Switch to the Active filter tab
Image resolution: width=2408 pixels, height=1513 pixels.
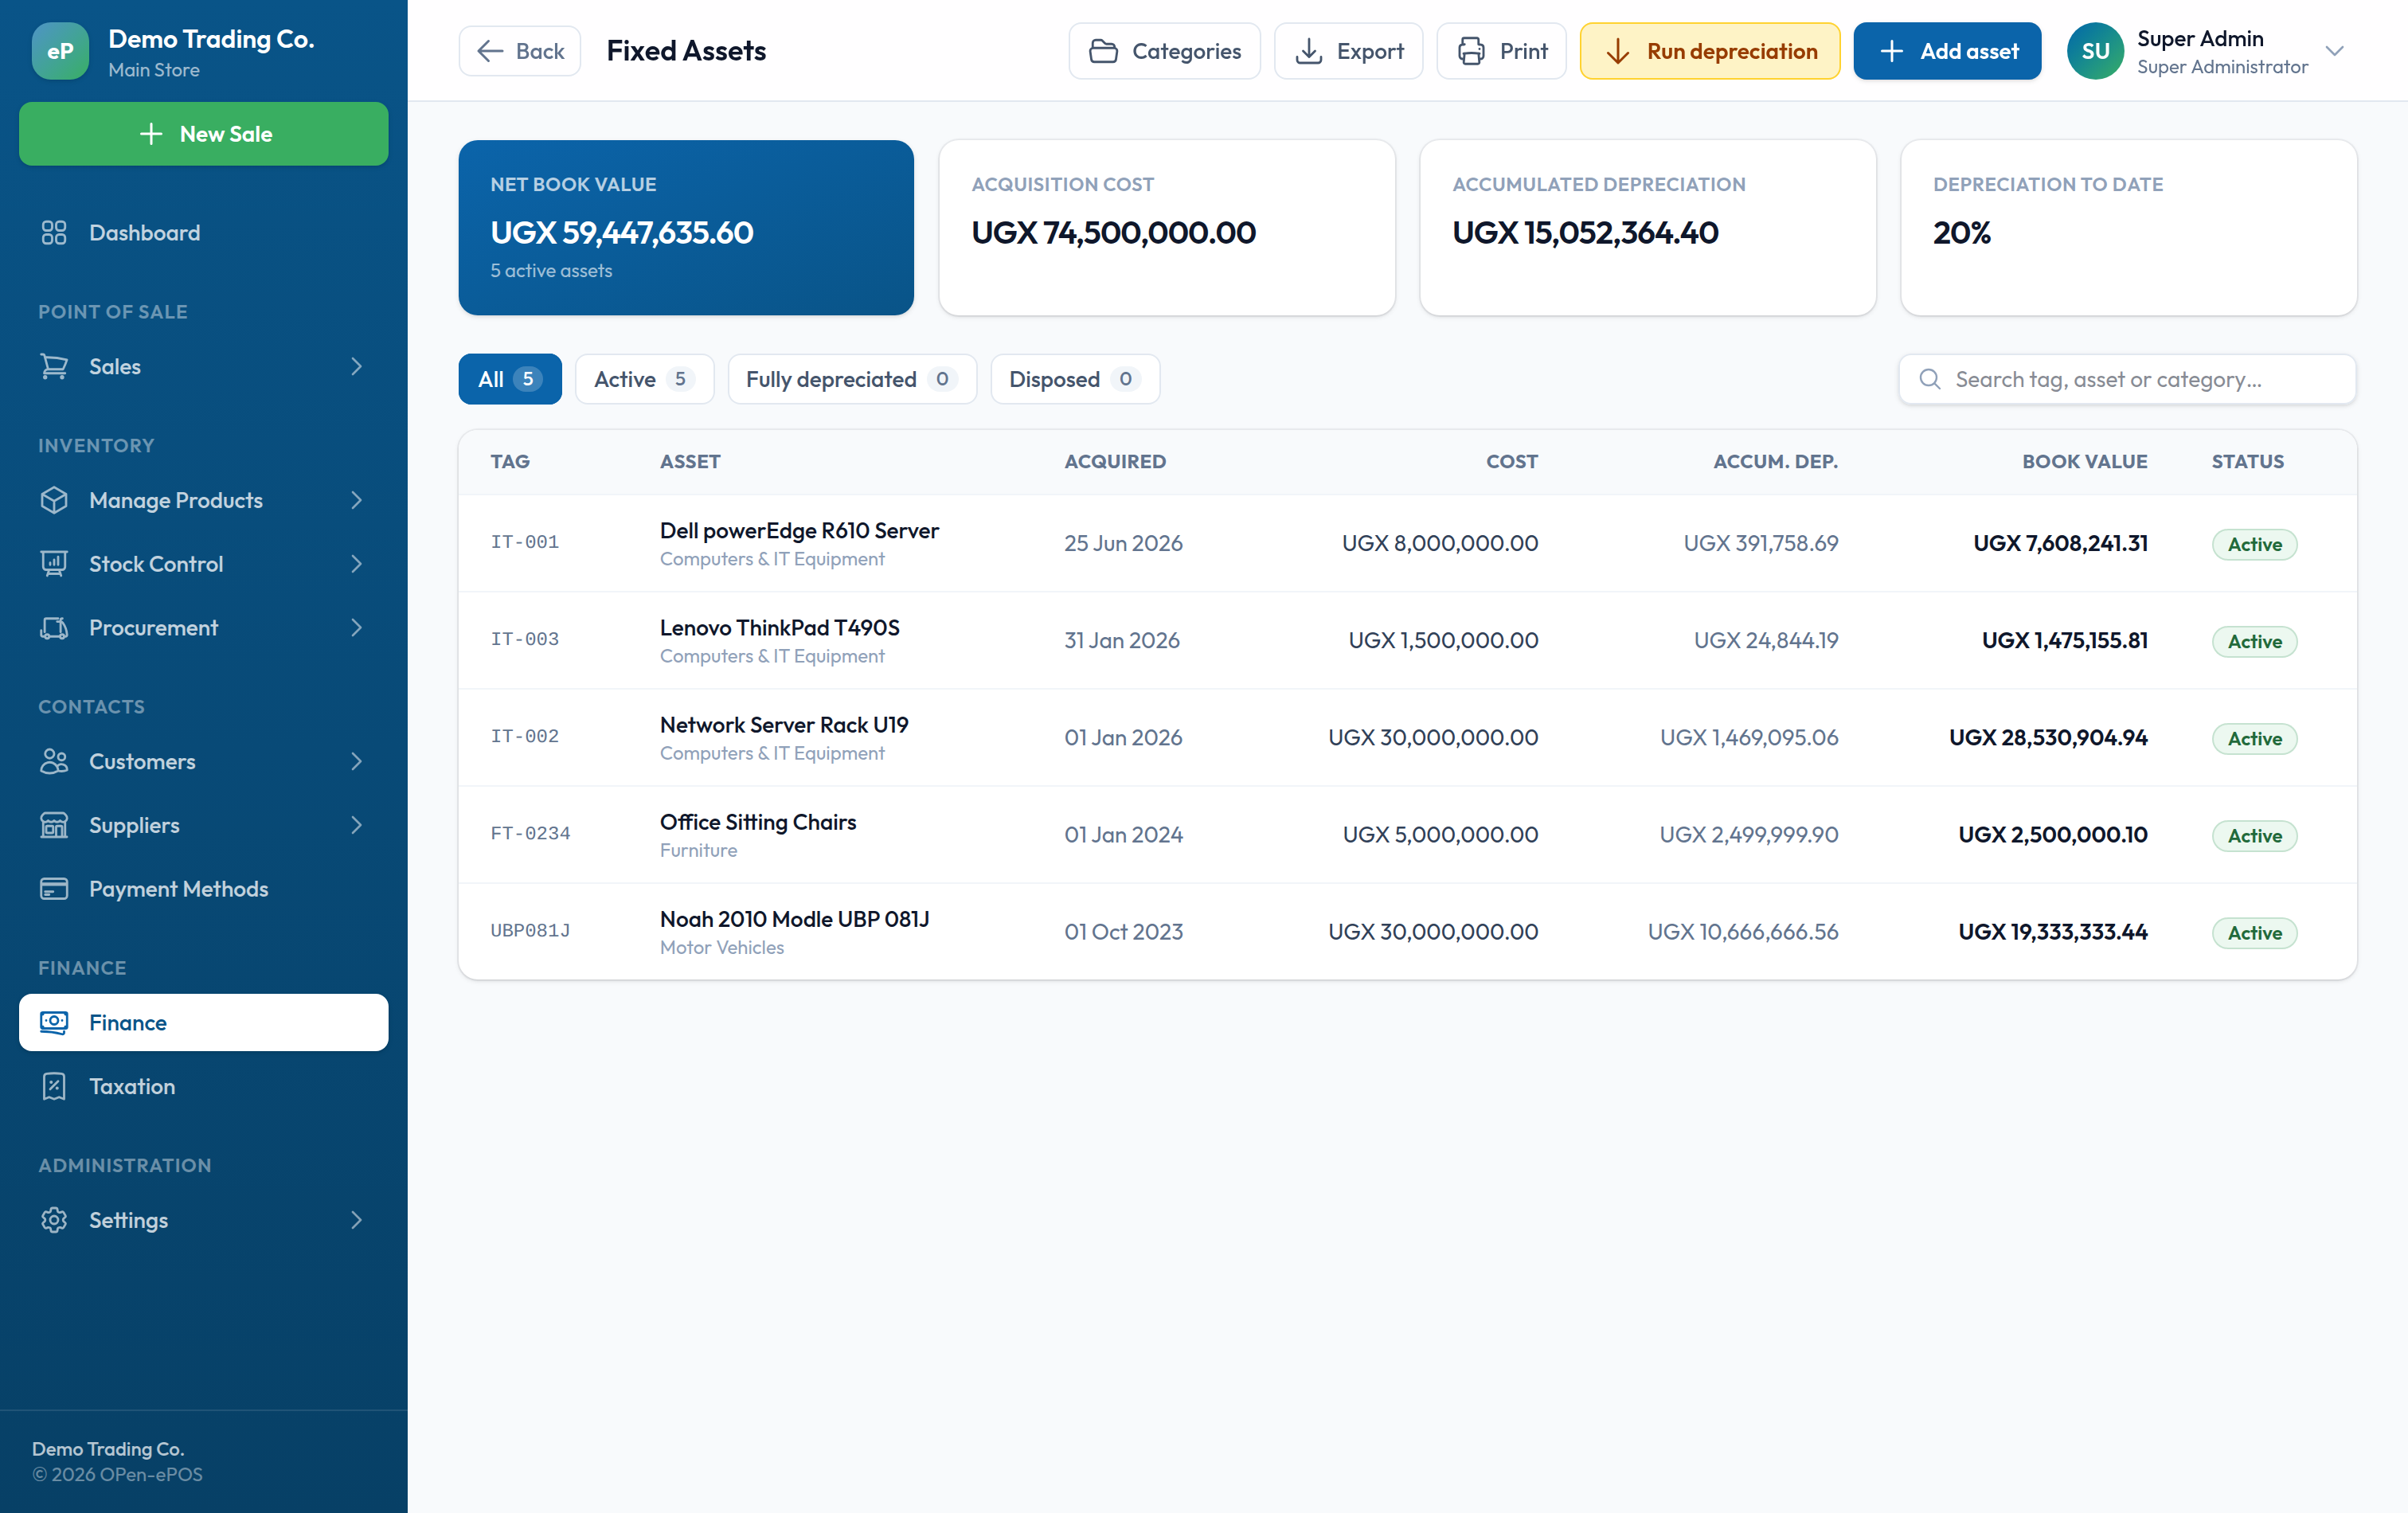(644, 379)
